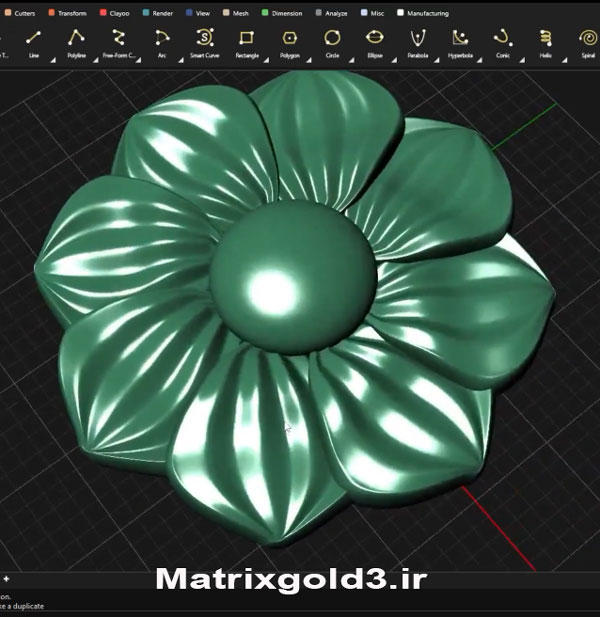The image size is (600, 617).
Task: Expand the Parabola tool flyout arrow
Action: pyautogui.click(x=437, y=60)
